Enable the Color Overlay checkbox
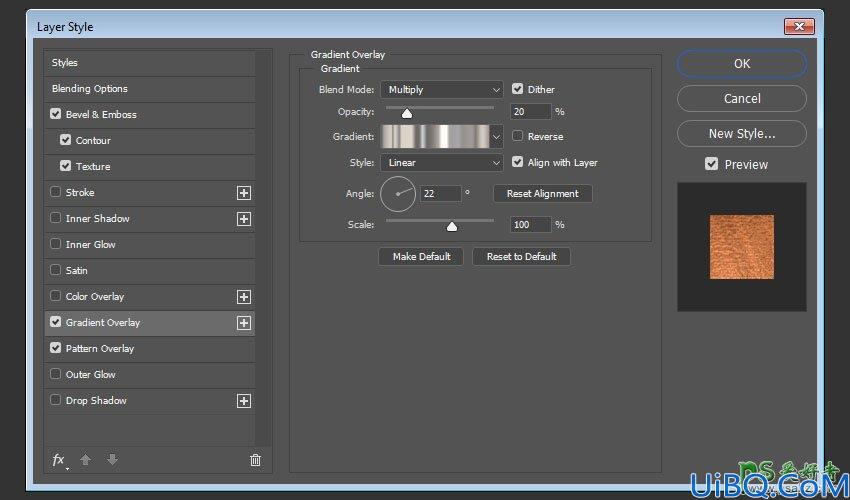Screen dimensions: 850x500 [x=55, y=296]
